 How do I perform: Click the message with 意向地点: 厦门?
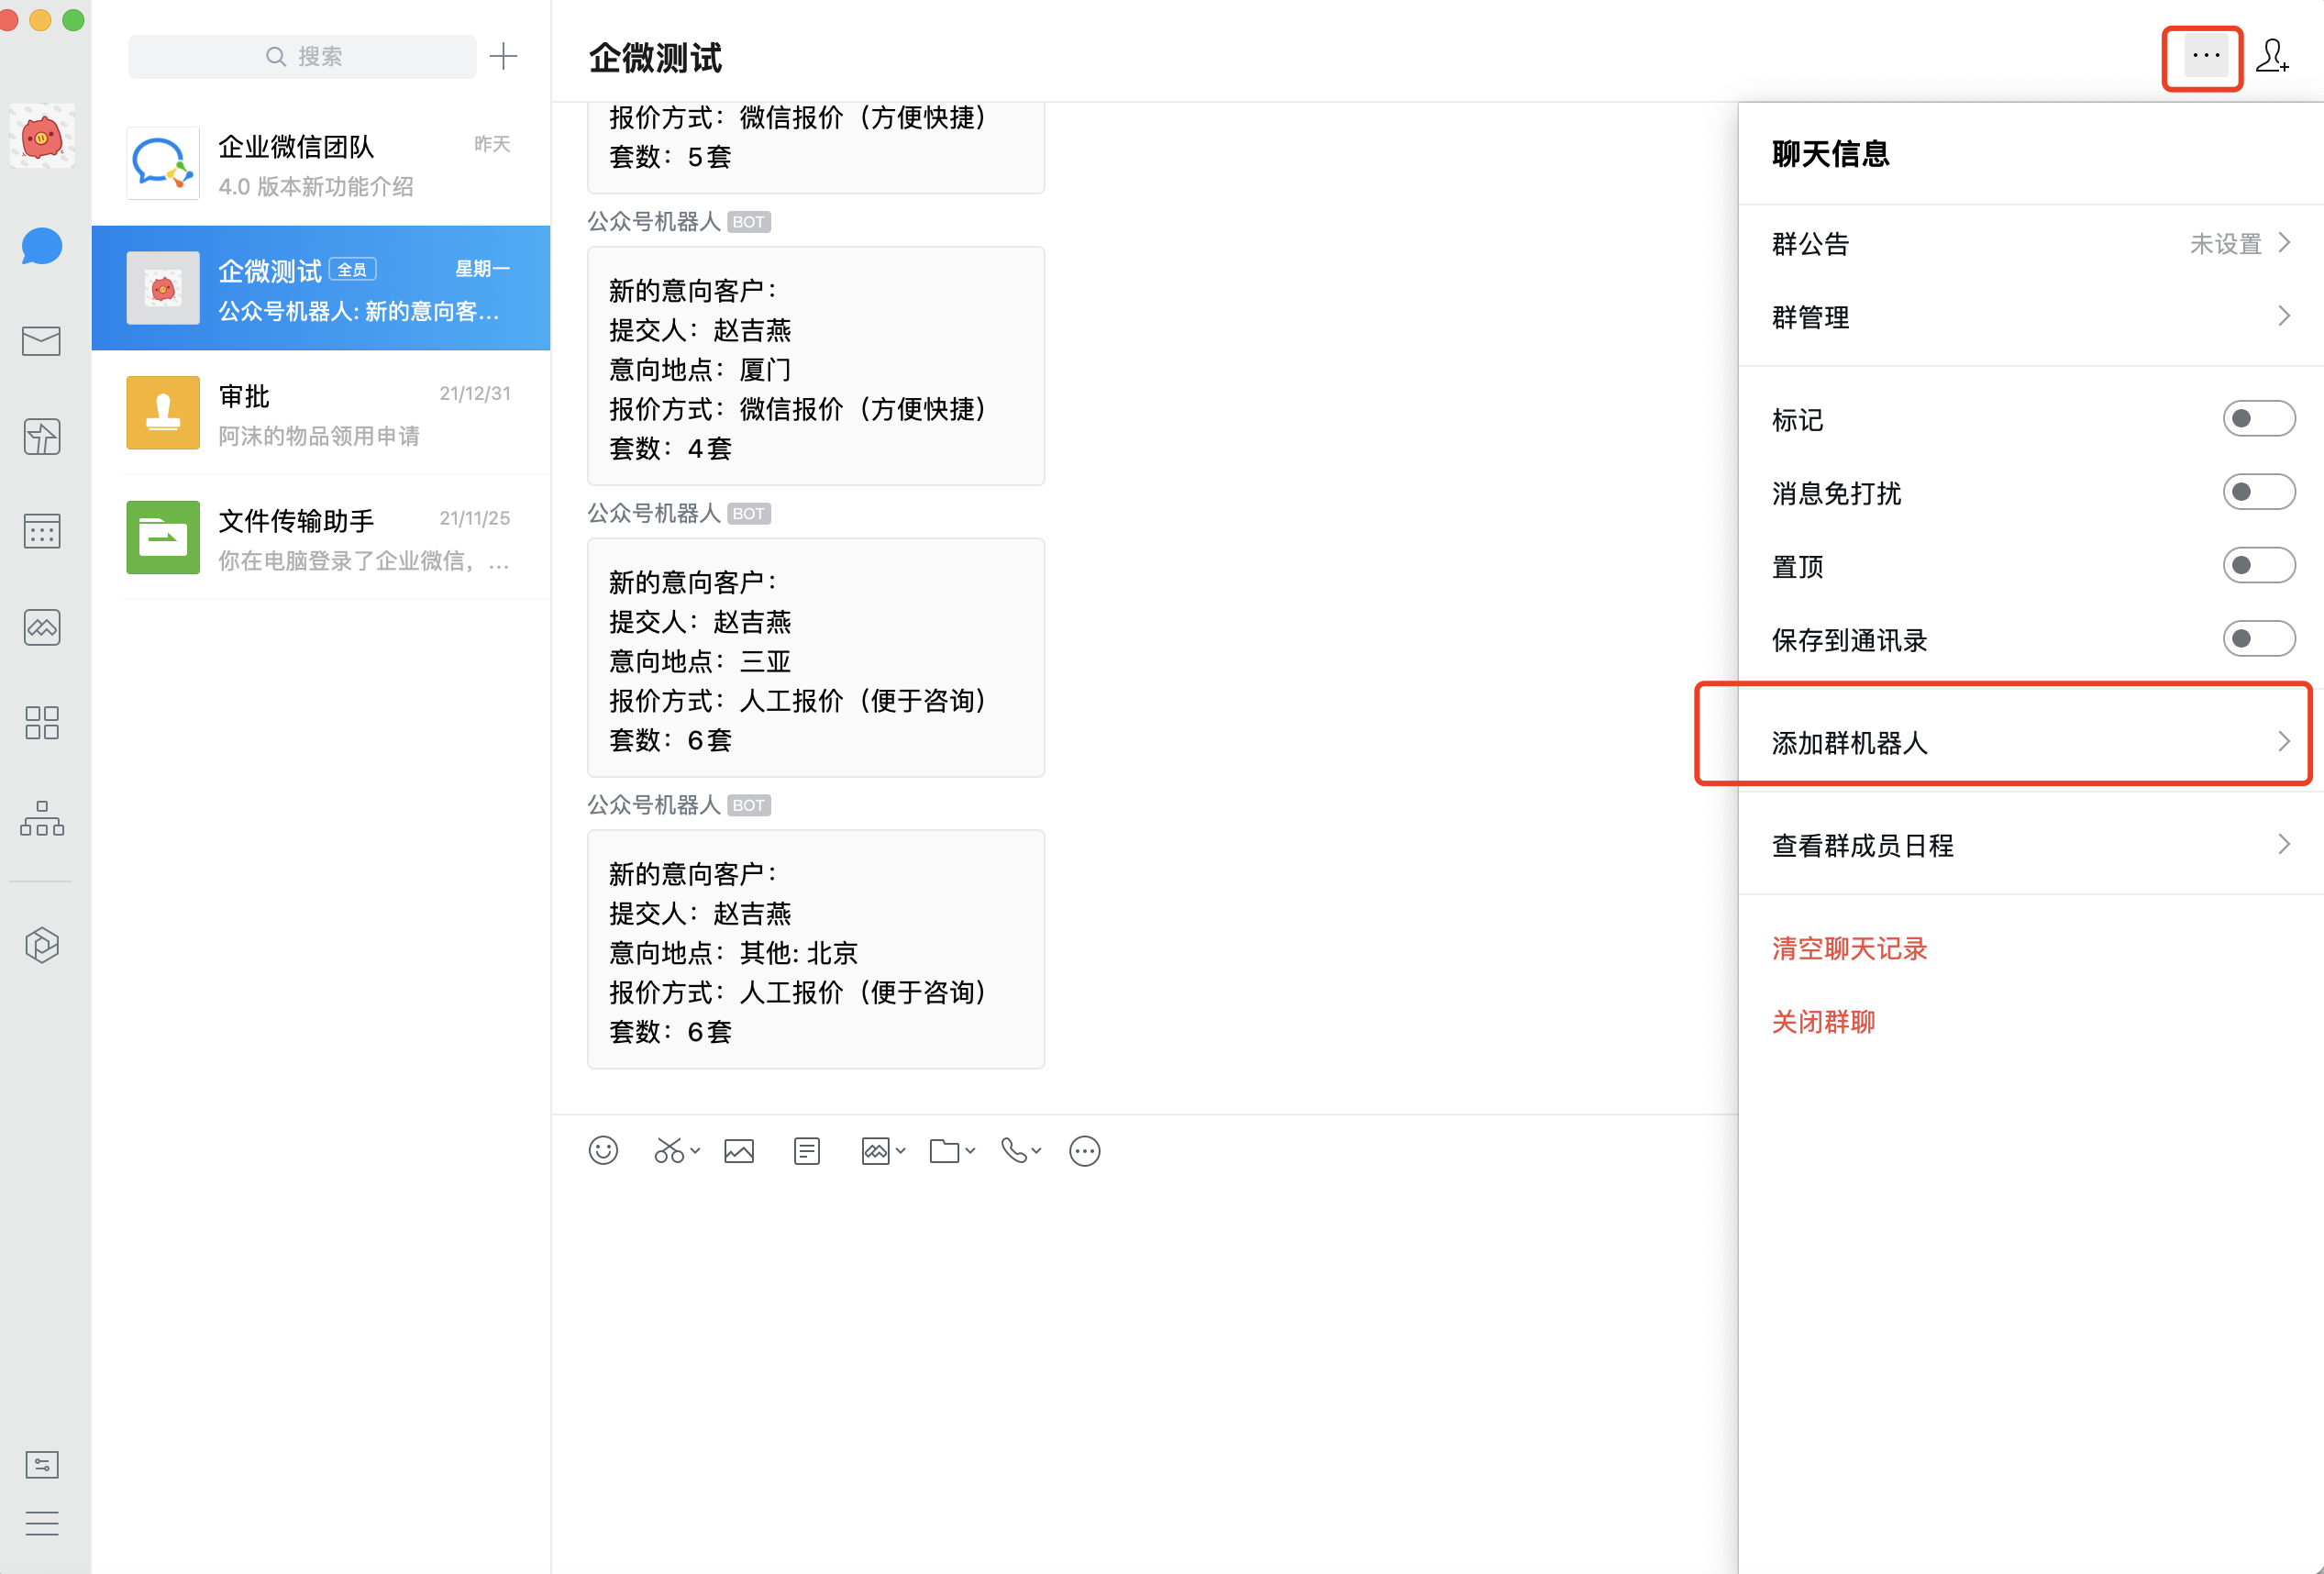pyautogui.click(x=816, y=366)
